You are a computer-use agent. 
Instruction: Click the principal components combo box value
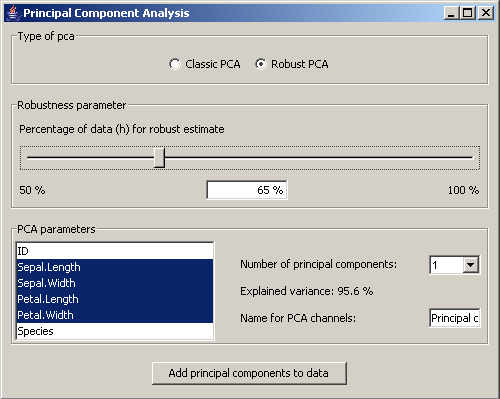click(447, 265)
